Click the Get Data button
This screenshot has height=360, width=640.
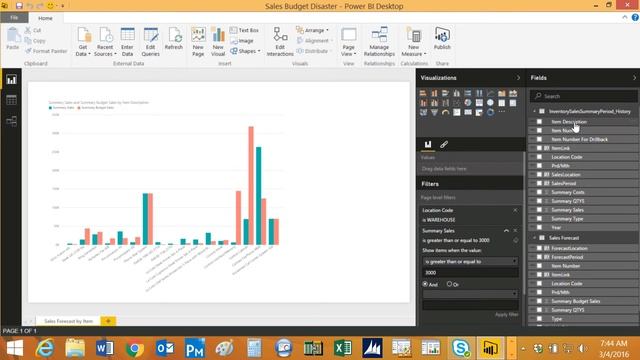(83, 42)
